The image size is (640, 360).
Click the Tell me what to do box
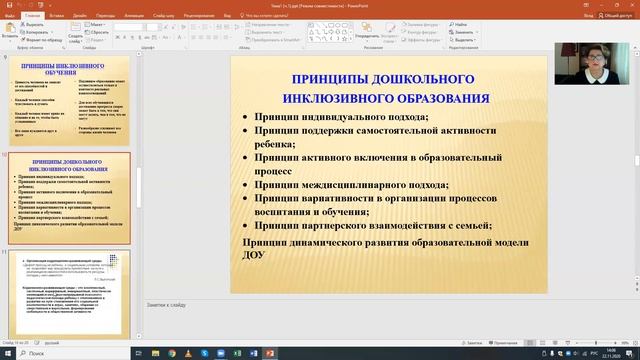point(264,16)
